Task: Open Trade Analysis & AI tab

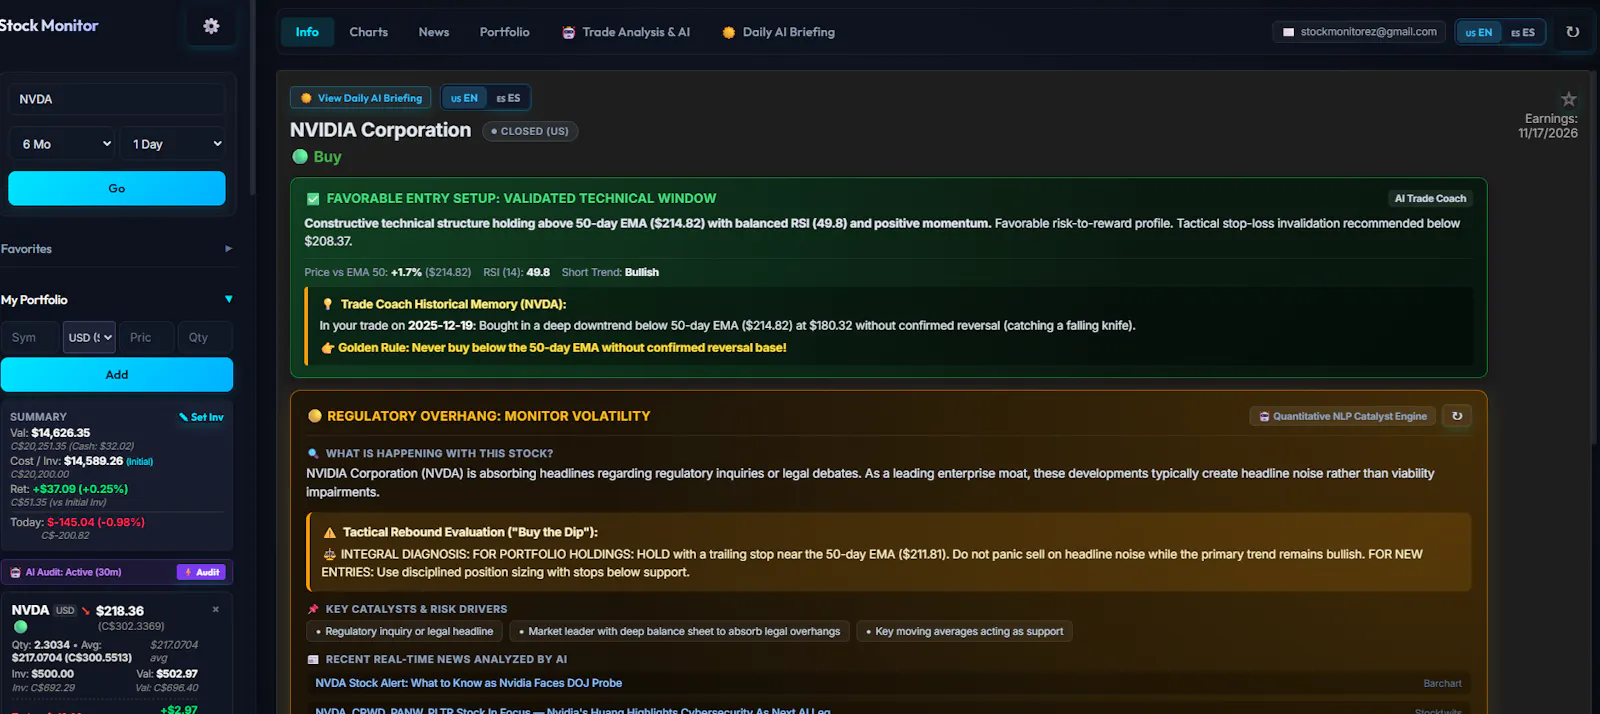Action: click(626, 32)
